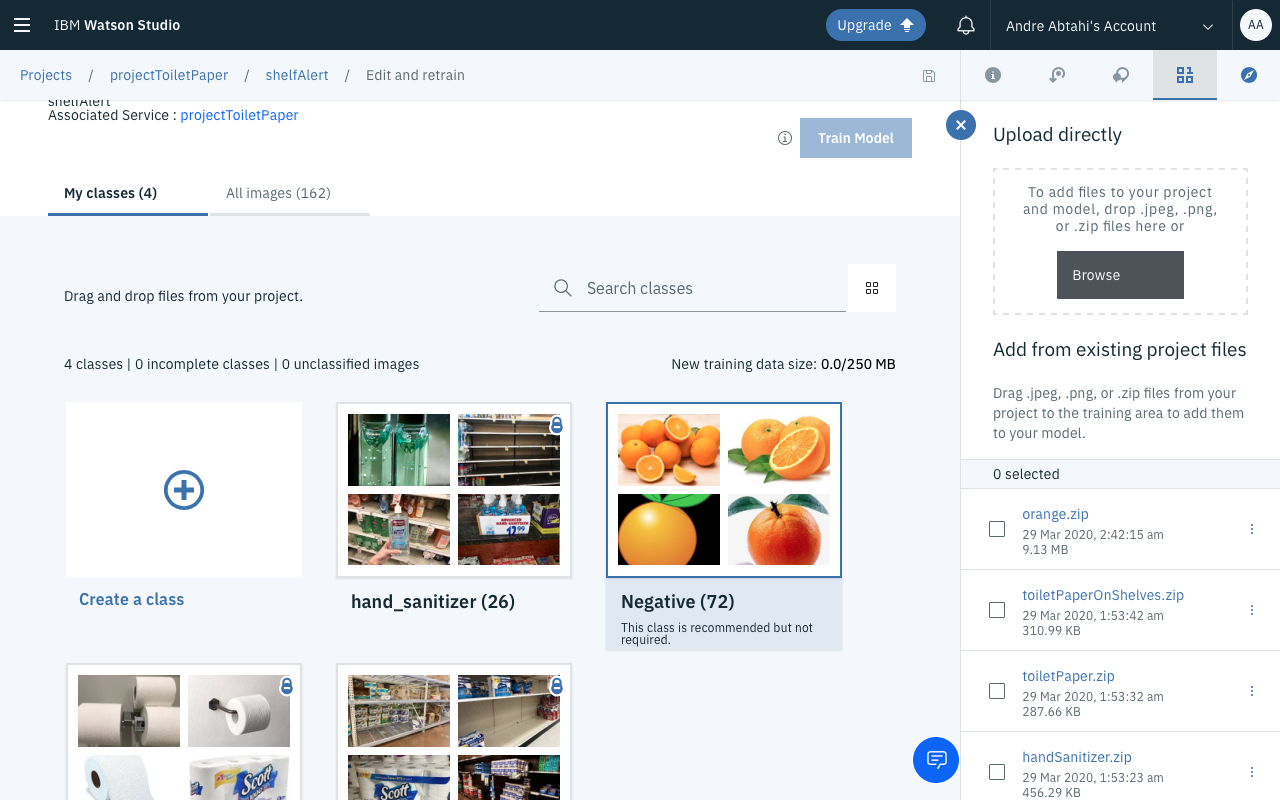Select the data assets grid icon
This screenshot has height=800, width=1280.
click(x=1185, y=75)
